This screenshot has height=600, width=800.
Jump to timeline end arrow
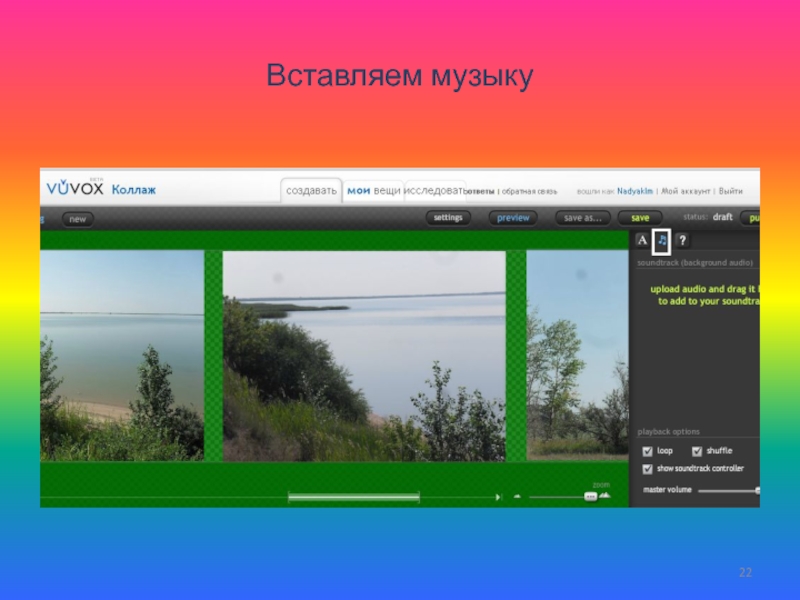(498, 496)
